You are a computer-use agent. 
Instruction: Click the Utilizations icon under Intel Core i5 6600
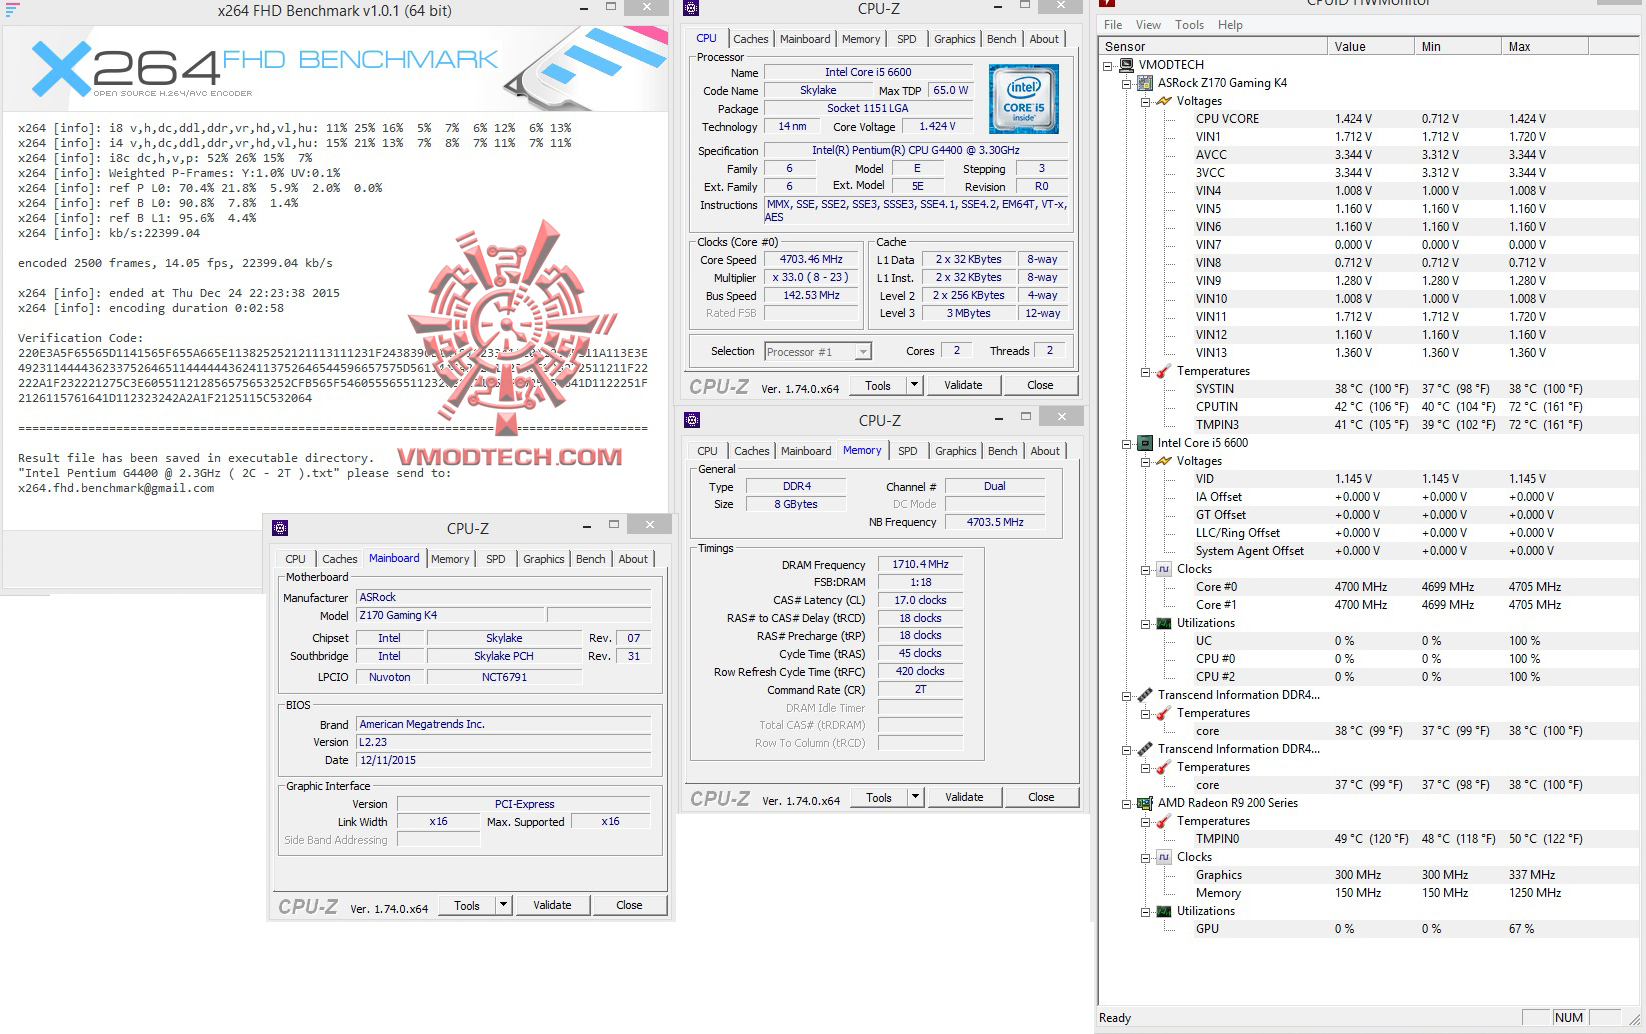(x=1164, y=623)
